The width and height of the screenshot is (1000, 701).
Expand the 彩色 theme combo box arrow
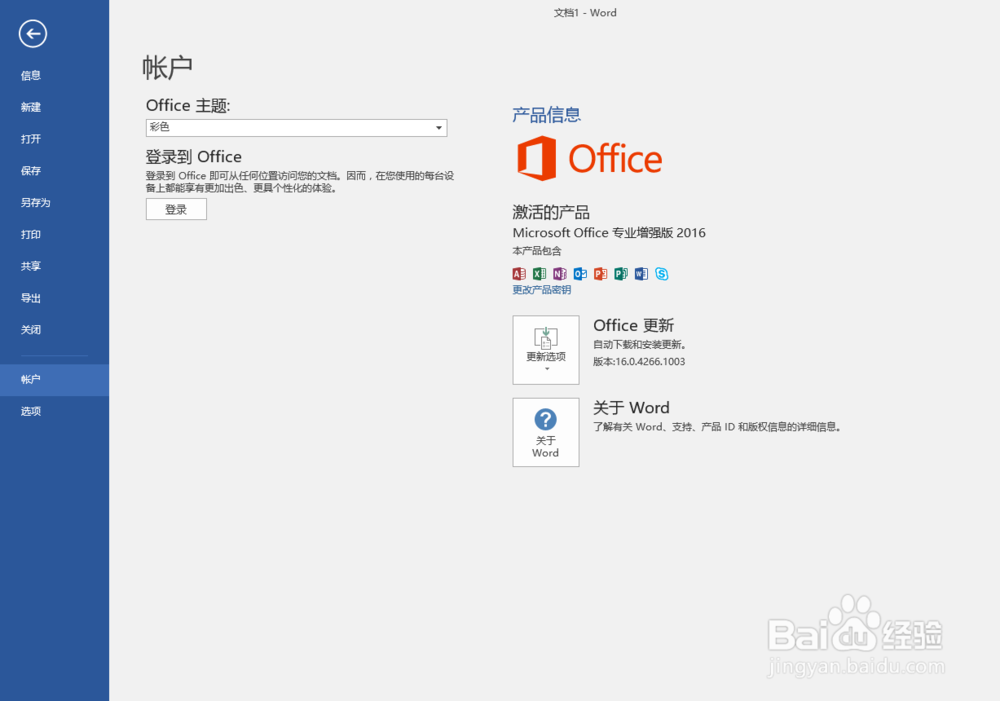(438, 127)
